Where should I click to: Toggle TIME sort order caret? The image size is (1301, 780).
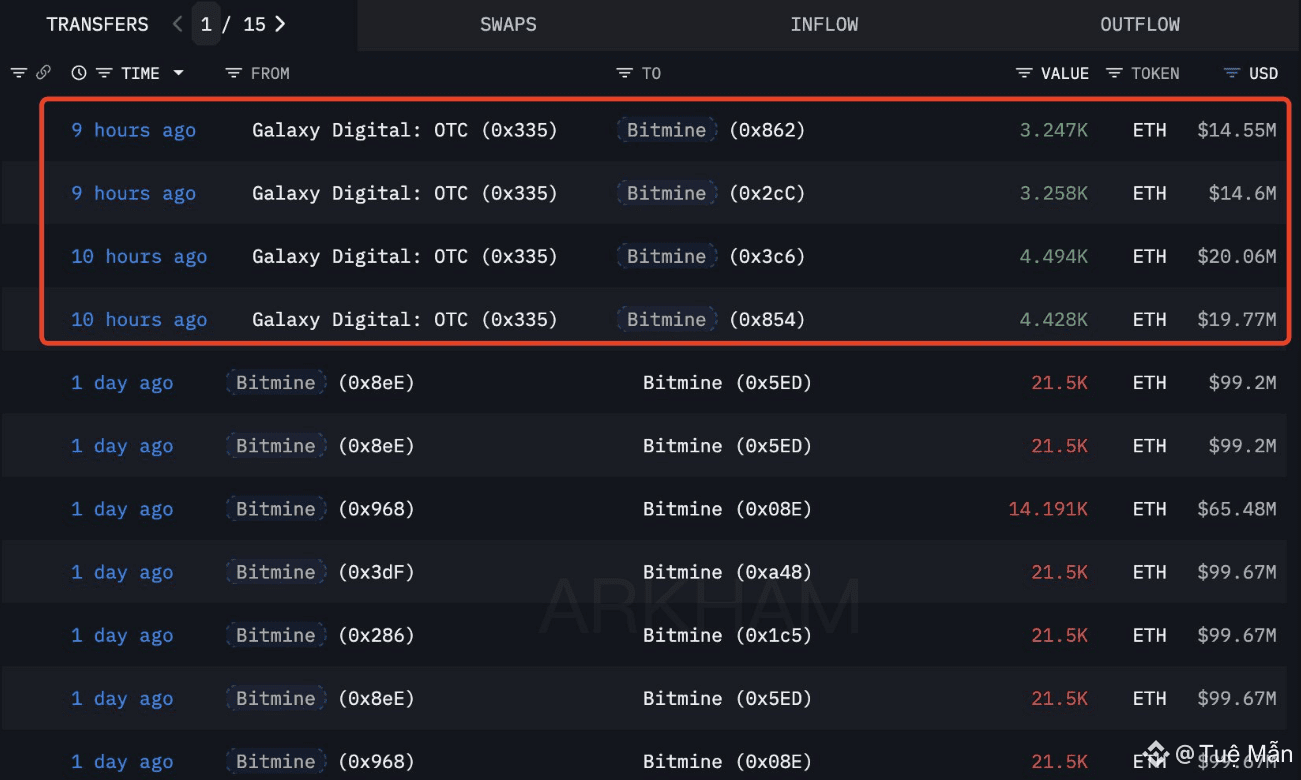tap(178, 73)
